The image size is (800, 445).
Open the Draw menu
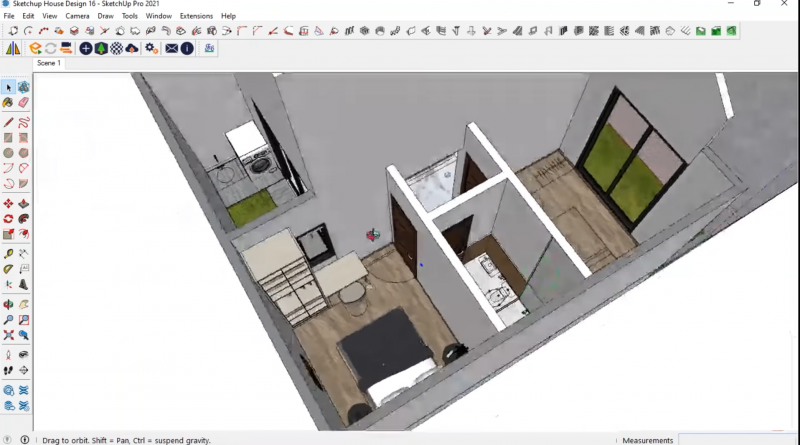point(106,16)
